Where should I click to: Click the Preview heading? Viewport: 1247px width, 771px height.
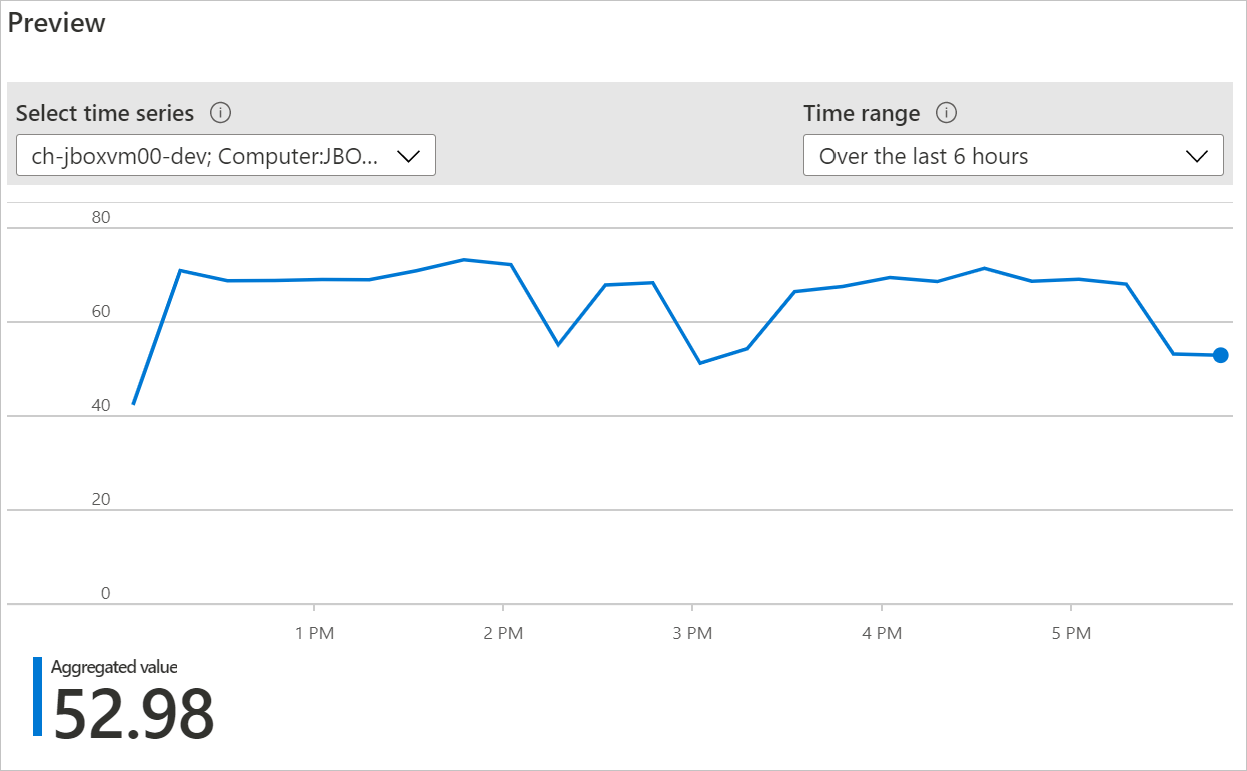click(57, 24)
